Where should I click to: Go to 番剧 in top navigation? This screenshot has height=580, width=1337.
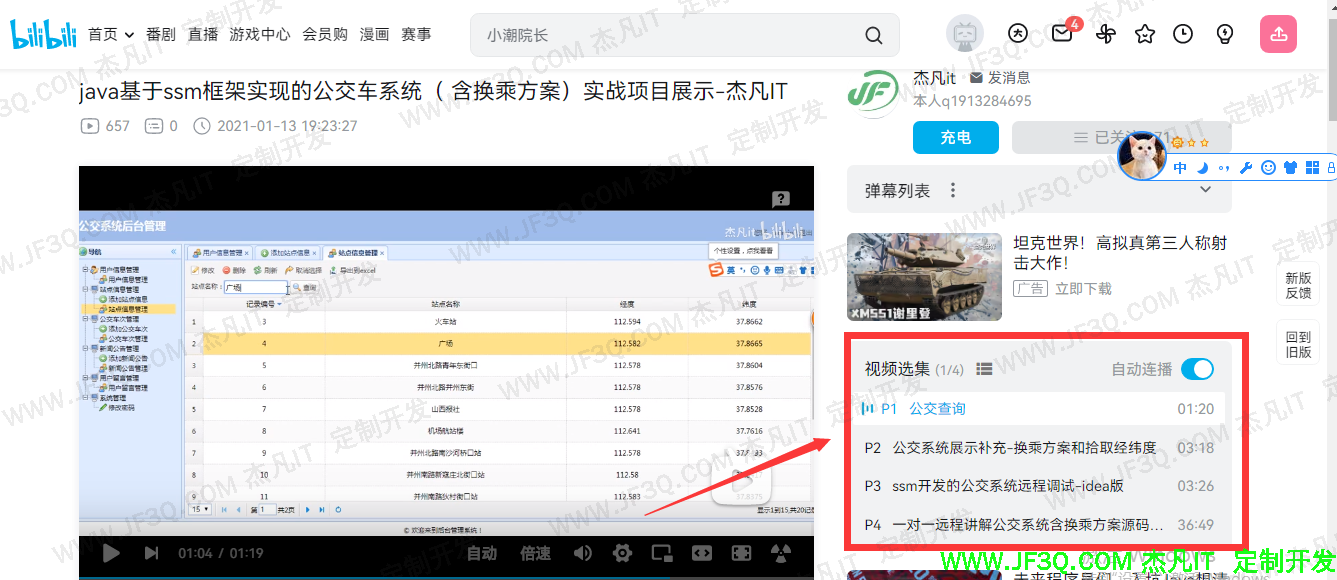coord(160,34)
